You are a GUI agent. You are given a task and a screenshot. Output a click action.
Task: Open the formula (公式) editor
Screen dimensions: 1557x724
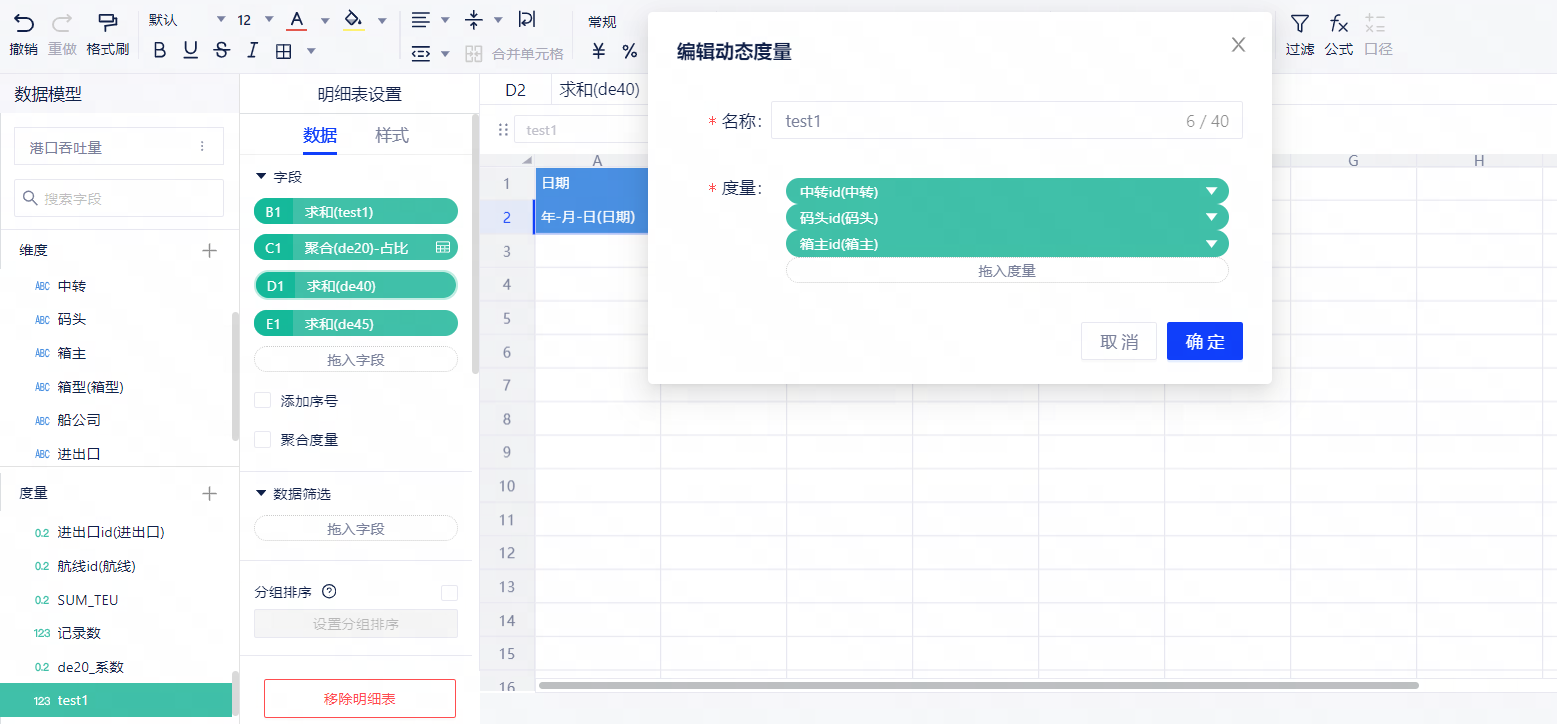tap(1338, 23)
